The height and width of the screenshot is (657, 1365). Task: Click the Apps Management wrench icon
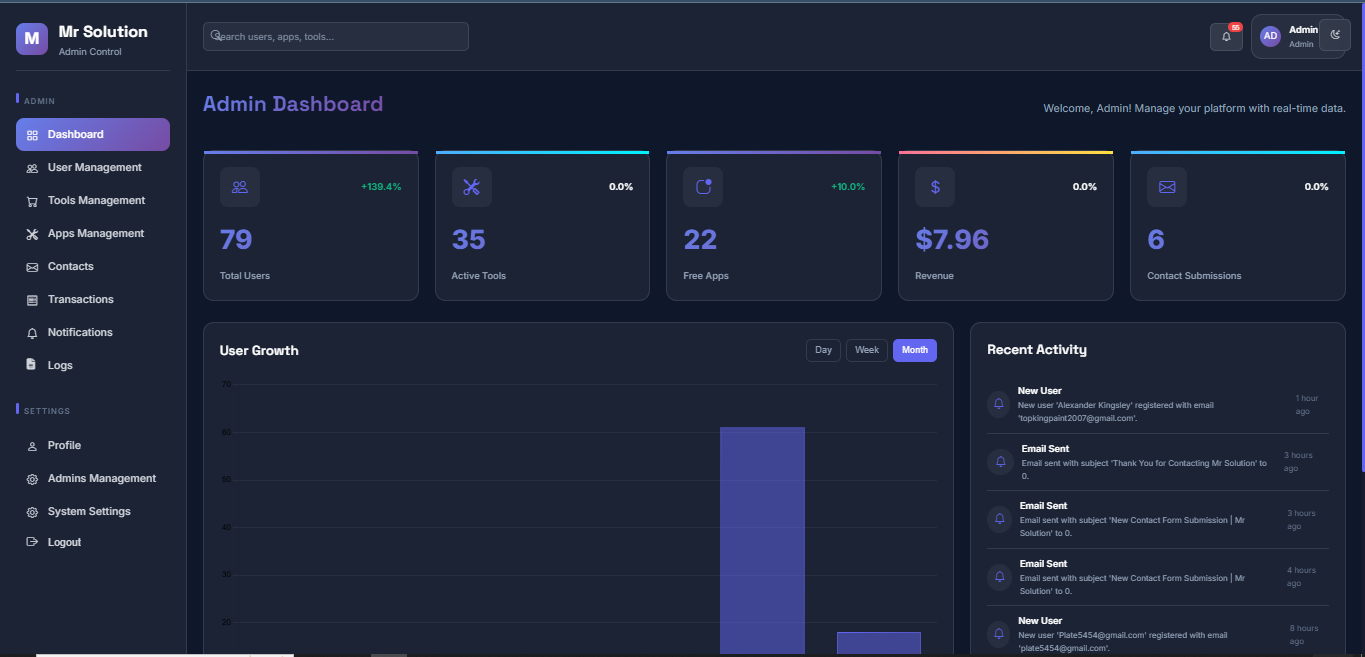(32, 234)
